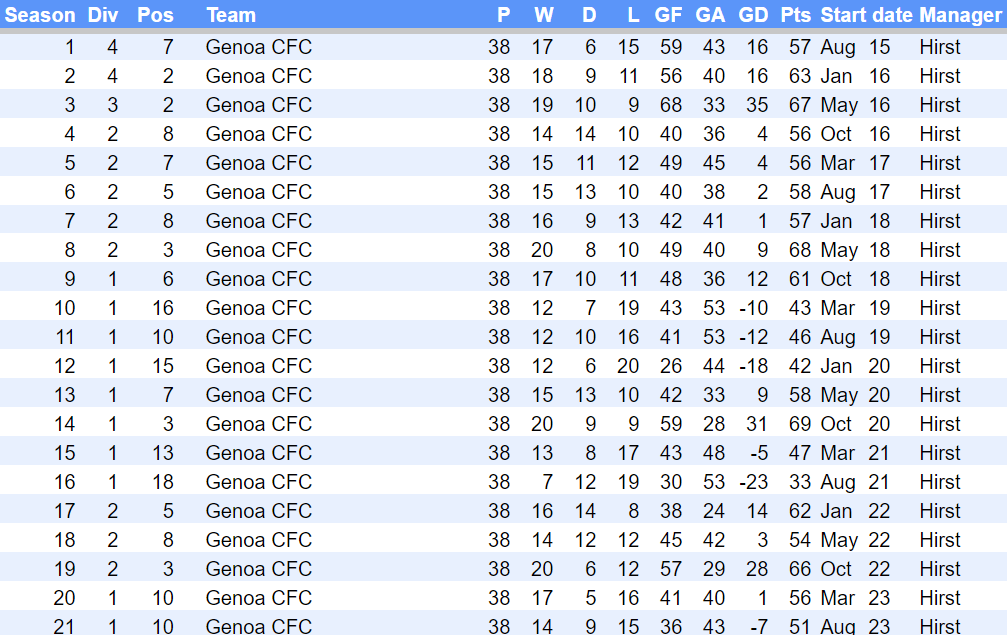1007x635 pixels.
Task: Select the Manager column header
Action: (x=961, y=15)
